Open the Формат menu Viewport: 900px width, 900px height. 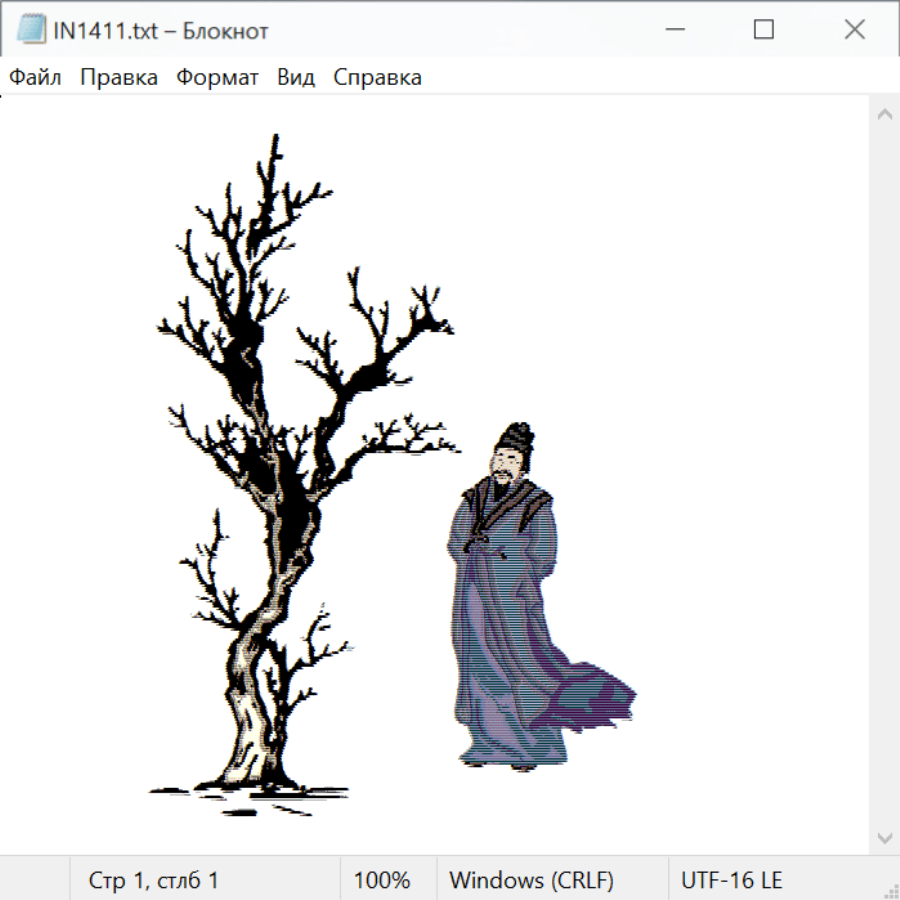point(217,77)
